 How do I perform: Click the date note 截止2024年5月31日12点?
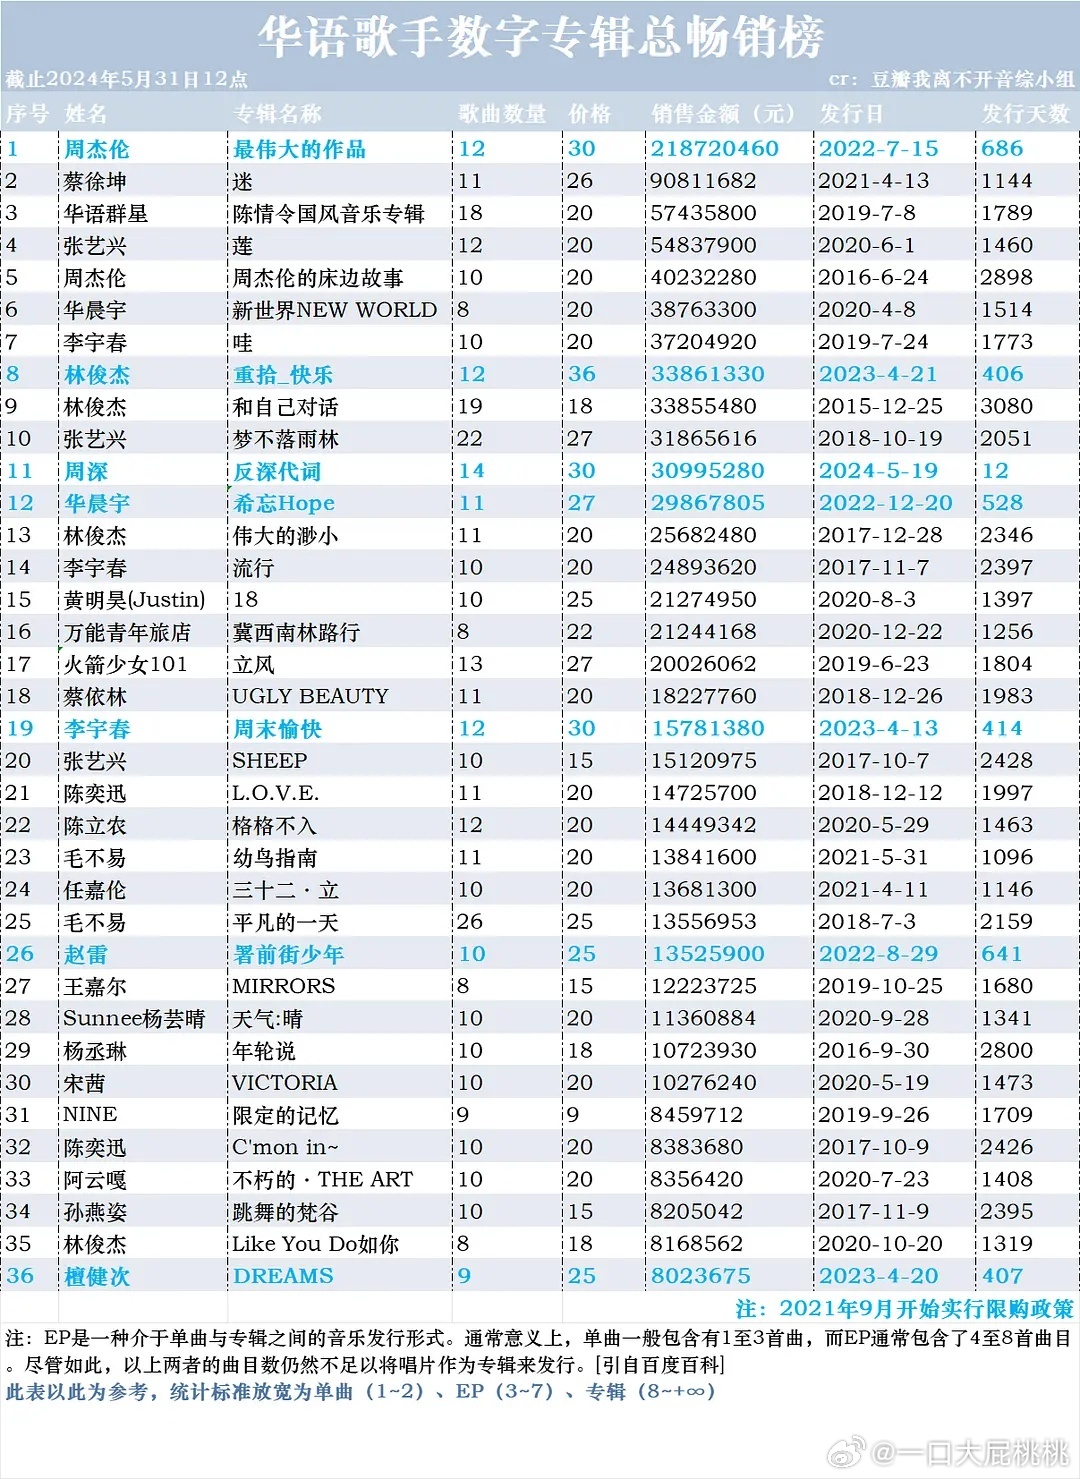coord(126,80)
